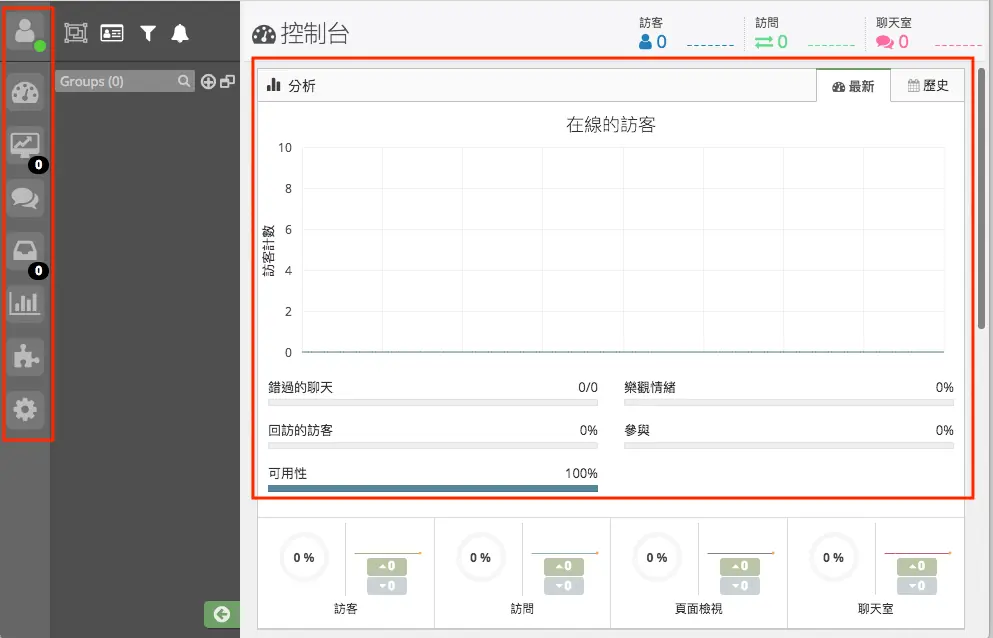Click the 0 % circle in 頁面檢視 card
993x638 pixels.
click(x=657, y=558)
